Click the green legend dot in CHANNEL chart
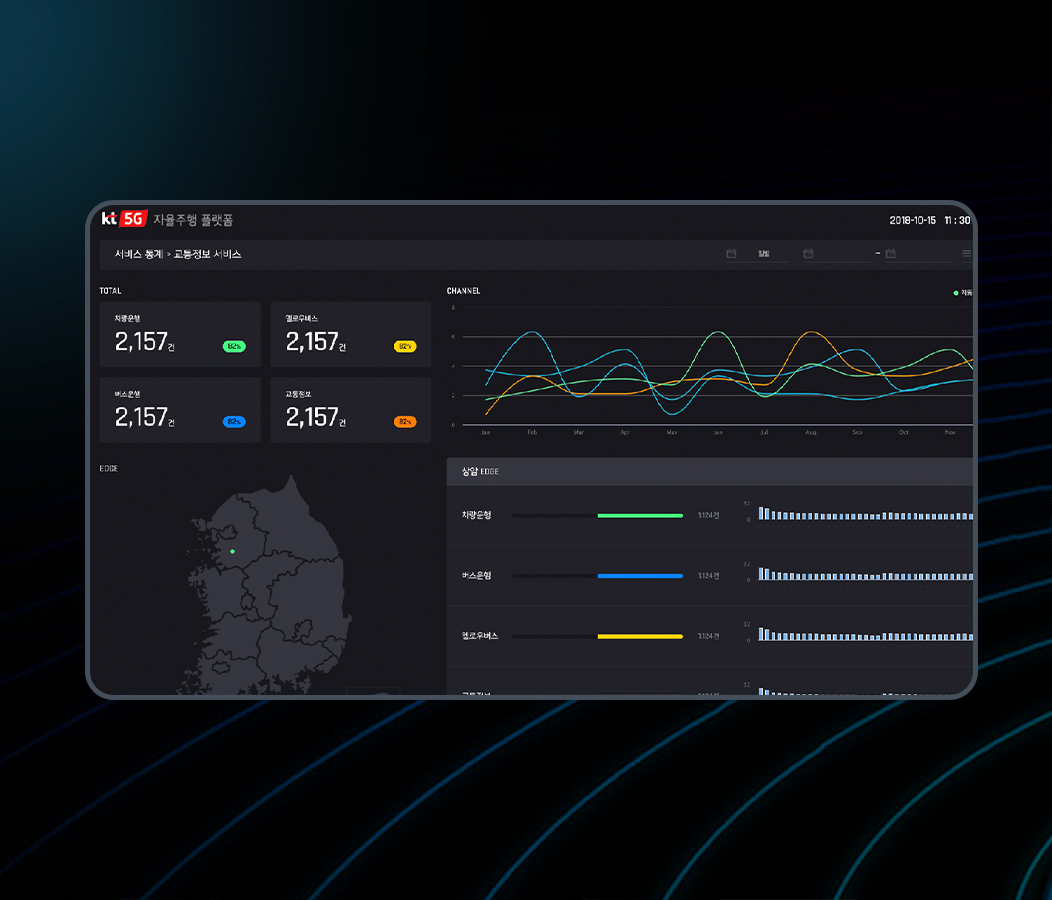 [956, 293]
